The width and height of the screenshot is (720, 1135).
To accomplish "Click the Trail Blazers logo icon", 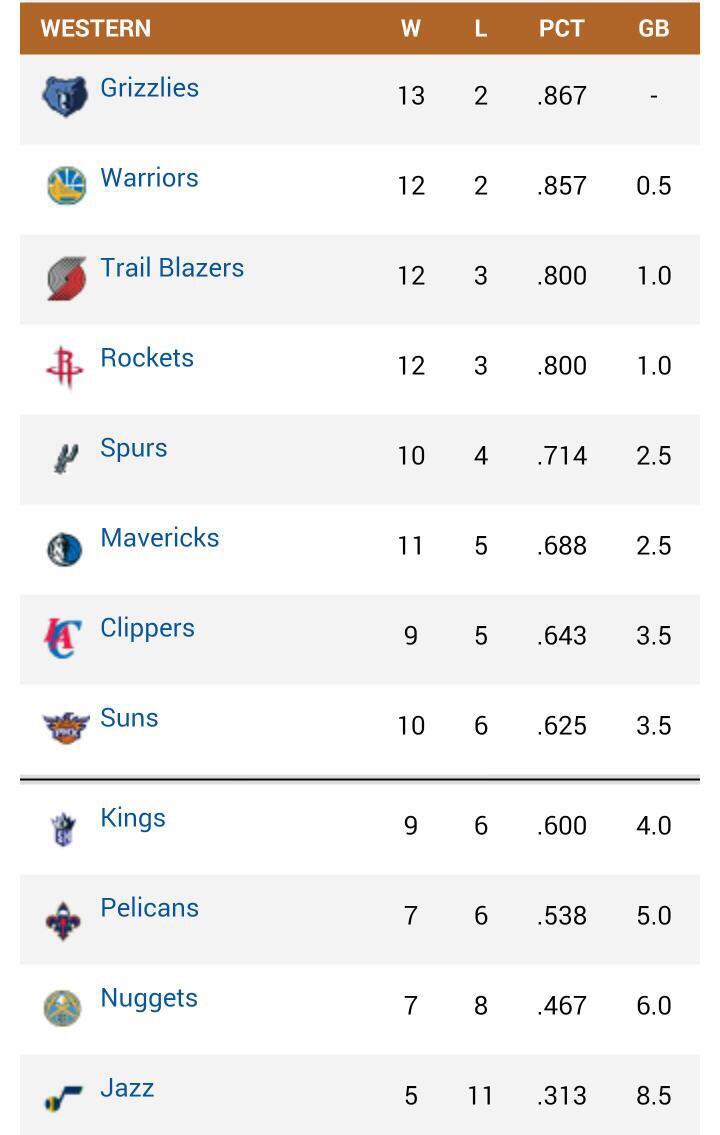I will (x=66, y=277).
